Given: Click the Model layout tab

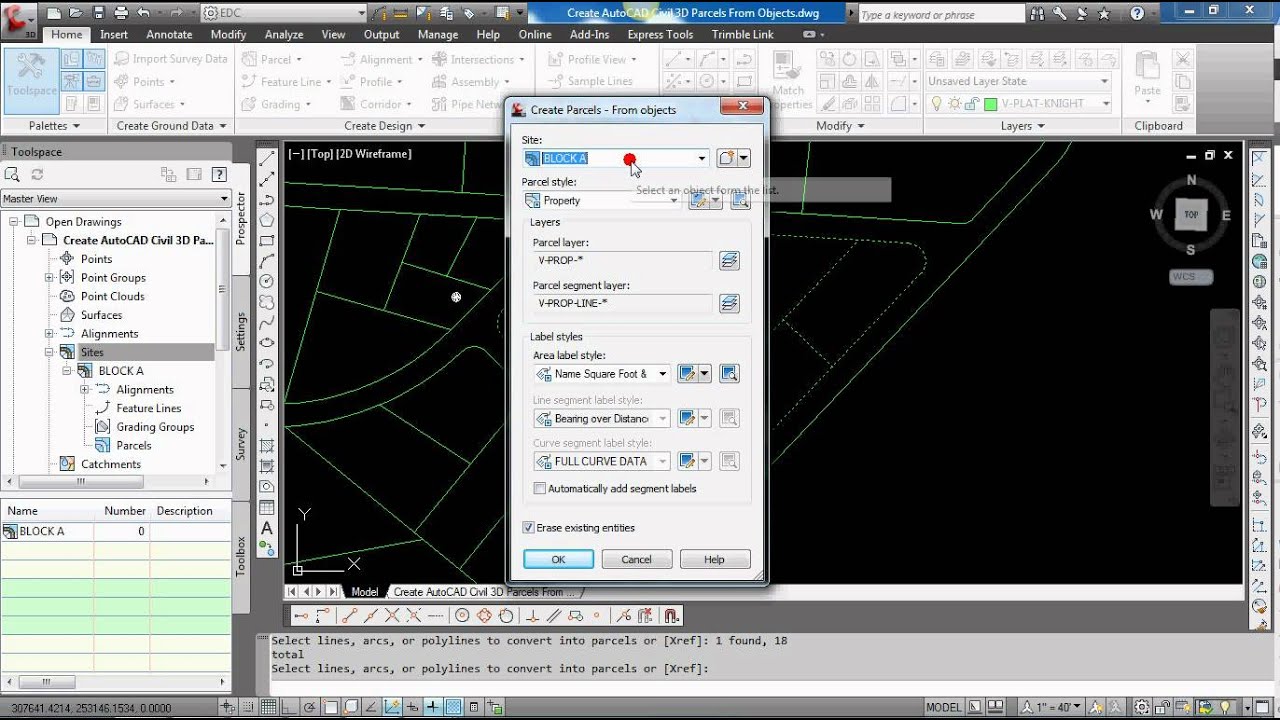Looking at the screenshot, I should [365, 592].
